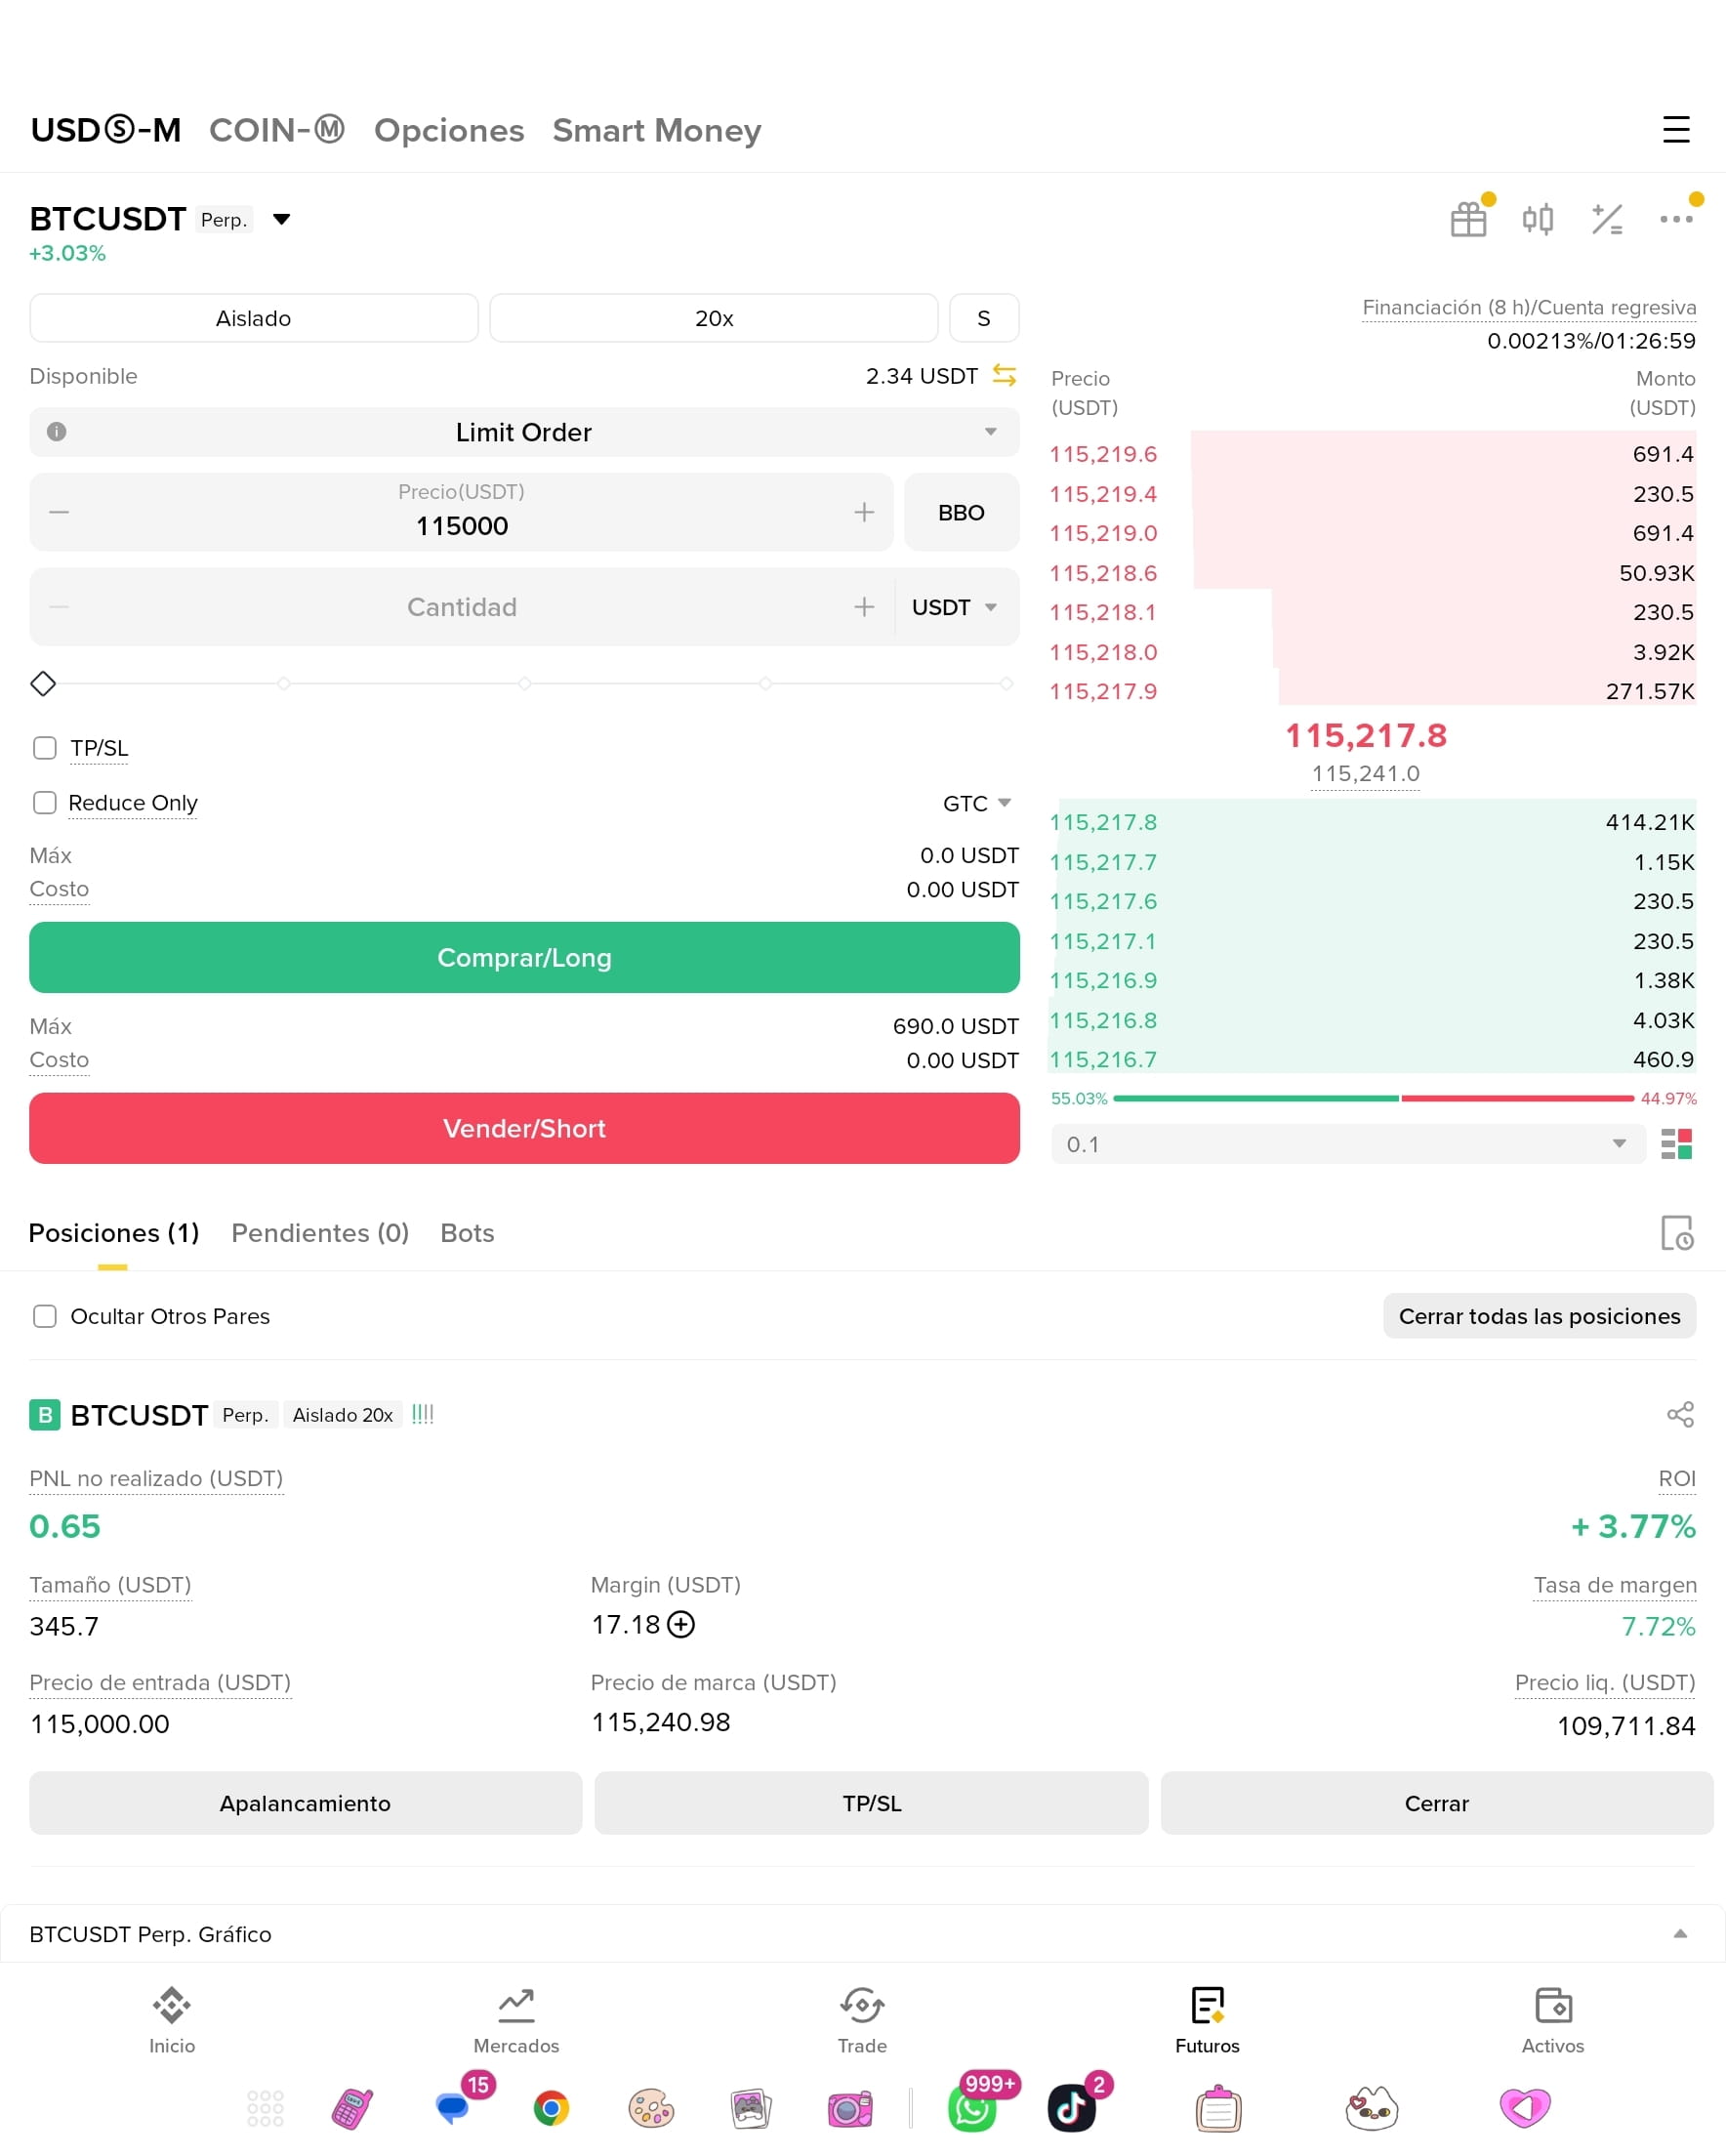The height and width of the screenshot is (2156, 1726).
Task: Open the Limit Order type dropdown
Action: [x=524, y=432]
